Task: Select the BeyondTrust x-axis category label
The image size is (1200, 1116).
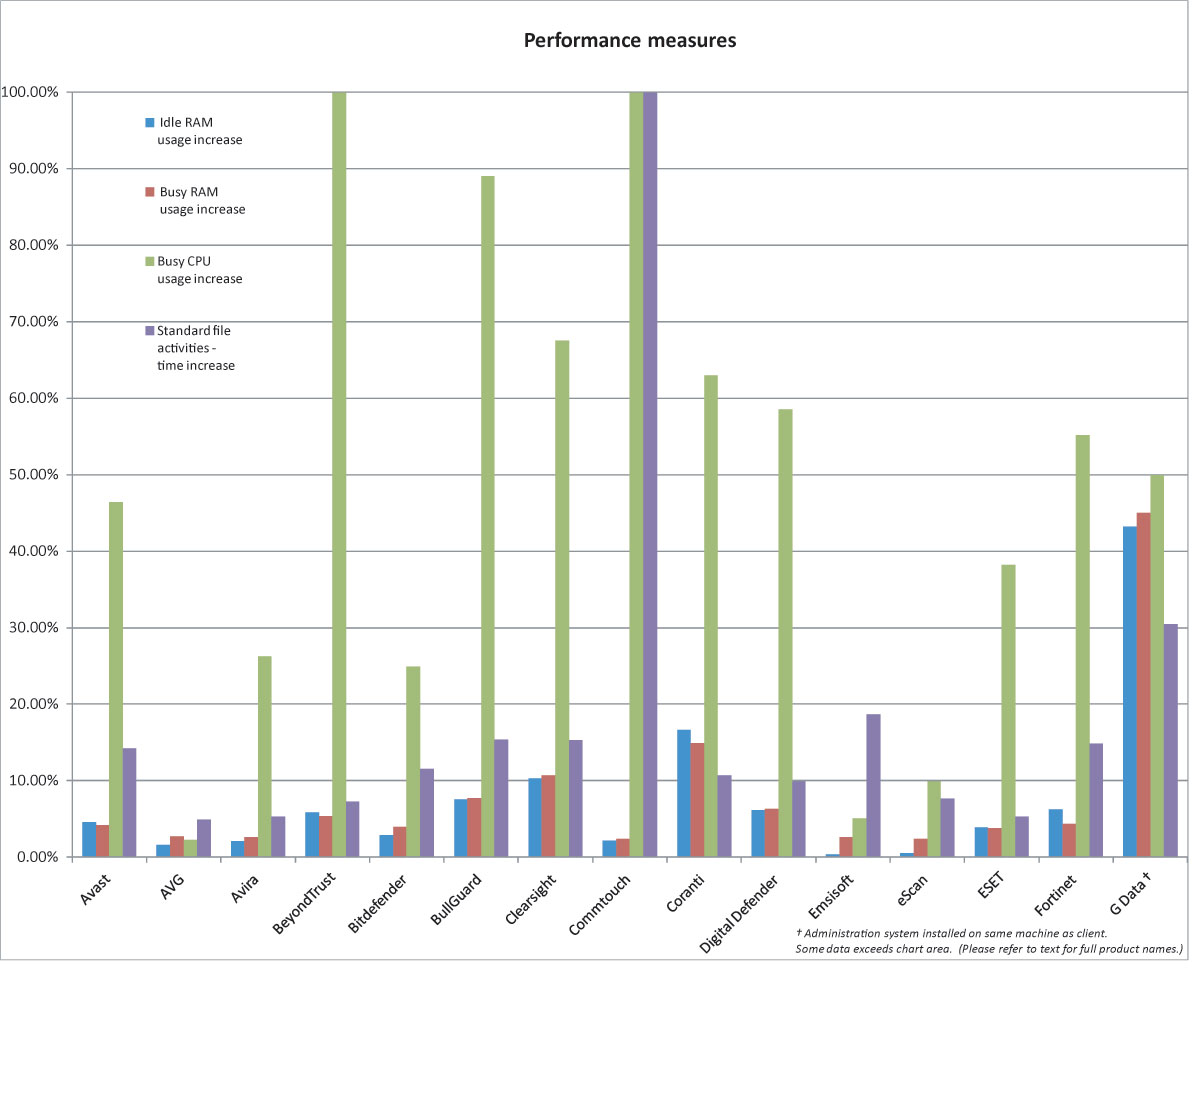Action: click(304, 903)
